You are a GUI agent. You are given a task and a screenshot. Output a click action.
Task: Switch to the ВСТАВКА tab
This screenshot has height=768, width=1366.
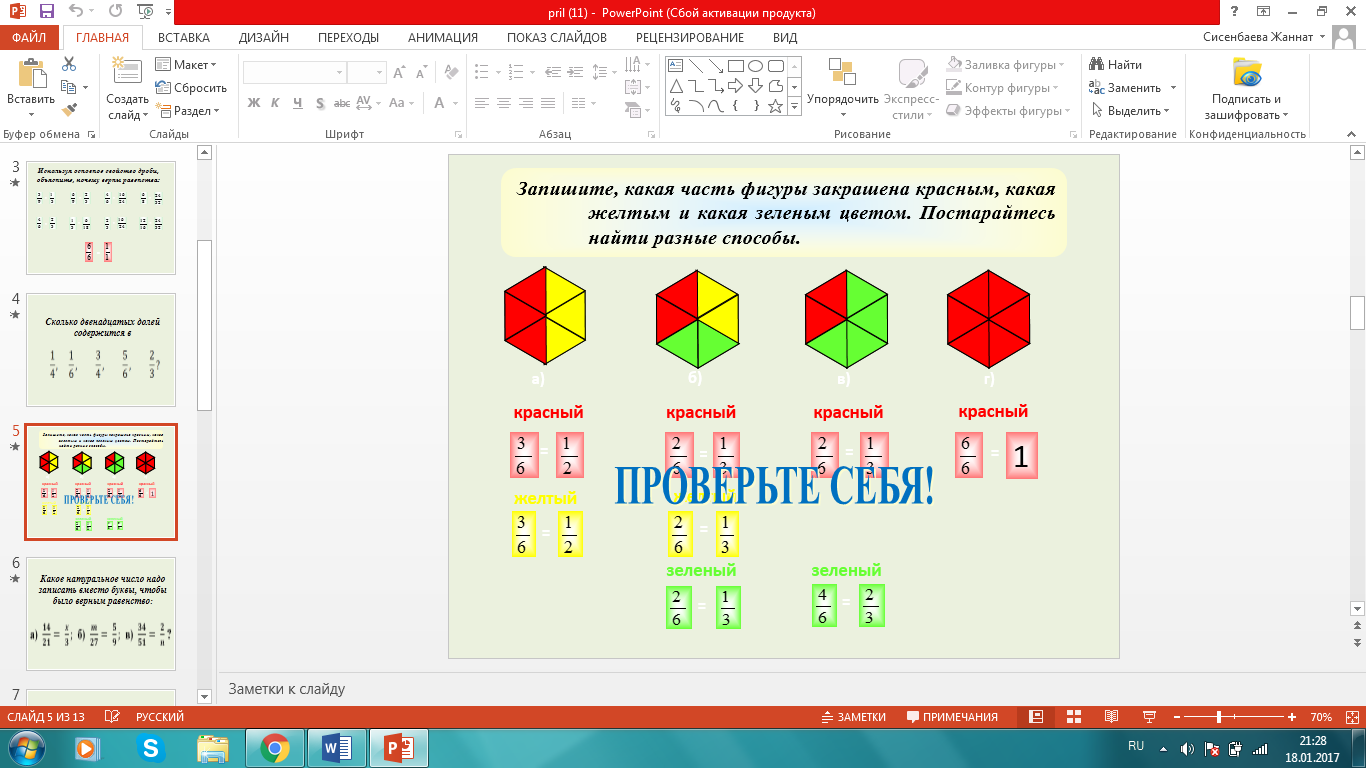[x=183, y=38]
